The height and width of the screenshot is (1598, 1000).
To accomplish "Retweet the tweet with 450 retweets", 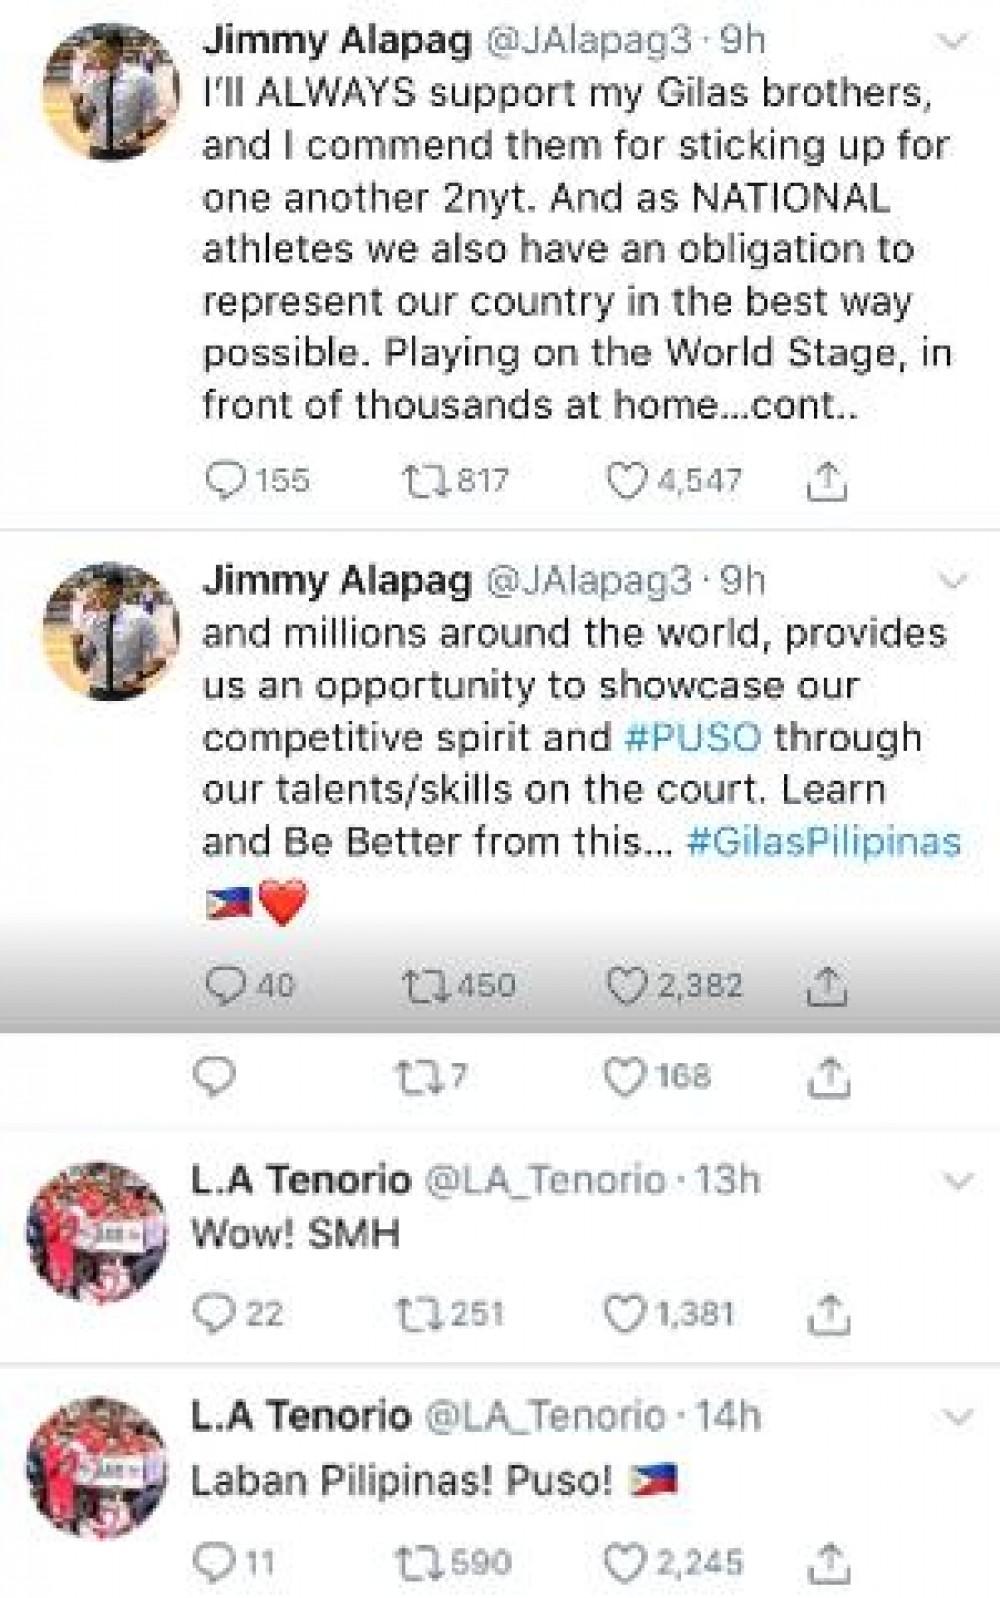I will pyautogui.click(x=415, y=986).
